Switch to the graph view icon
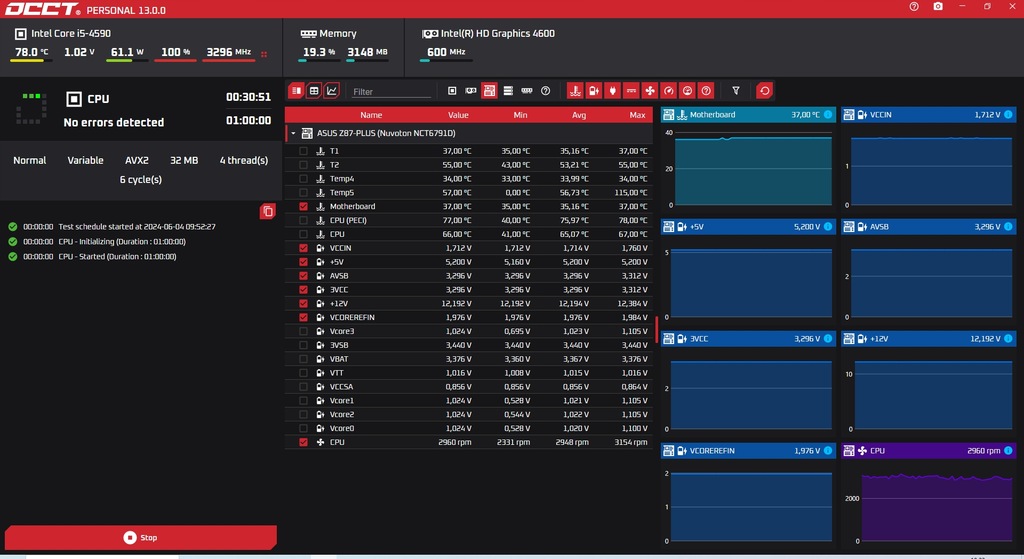Viewport: 1024px width, 559px height. coord(332,91)
